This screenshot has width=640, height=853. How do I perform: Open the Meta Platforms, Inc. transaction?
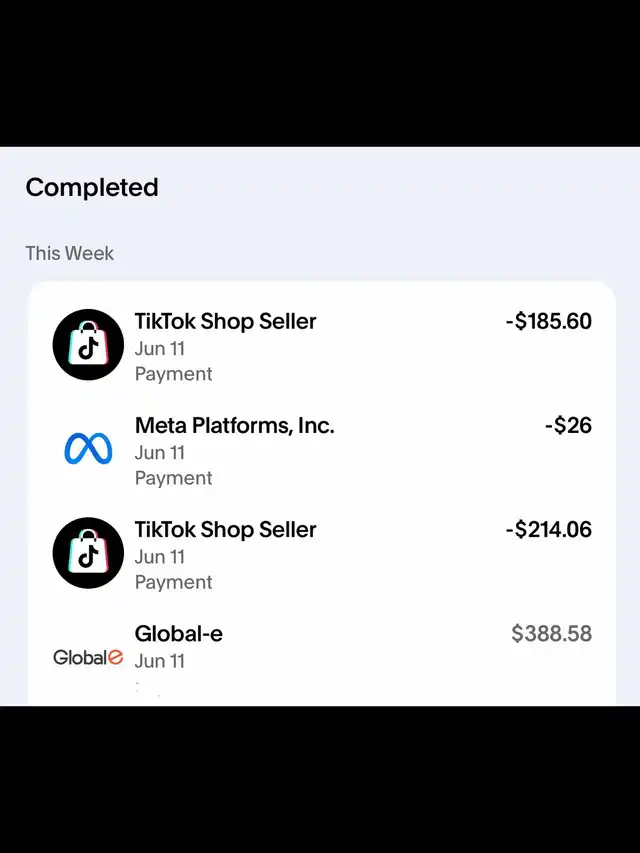234,425
